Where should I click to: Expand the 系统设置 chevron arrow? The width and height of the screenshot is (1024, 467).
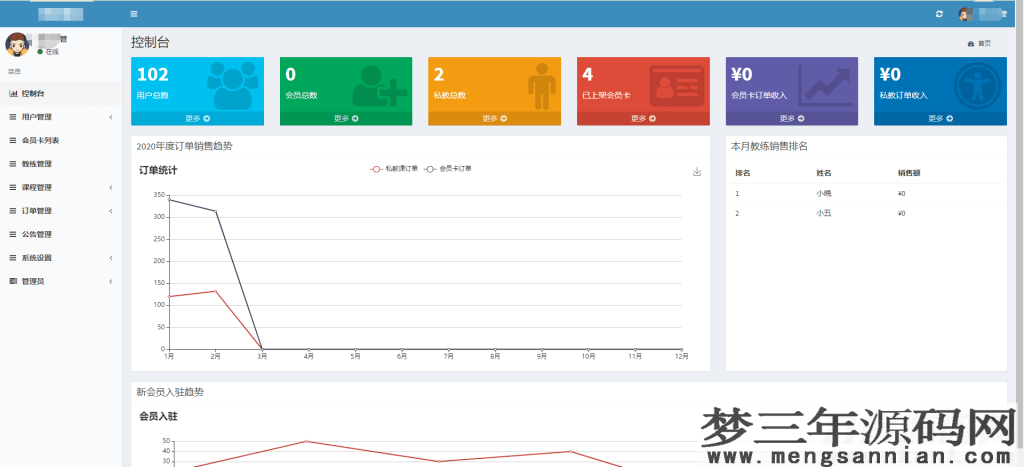[111, 258]
